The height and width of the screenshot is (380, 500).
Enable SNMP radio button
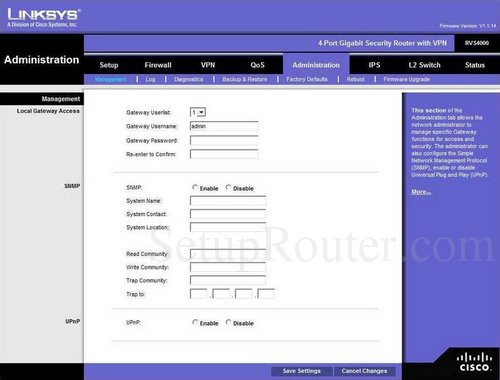[195, 188]
